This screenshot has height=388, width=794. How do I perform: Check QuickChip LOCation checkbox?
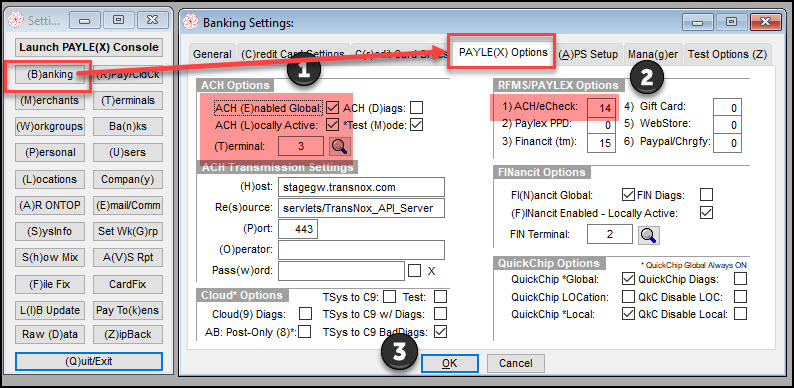(x=628, y=296)
